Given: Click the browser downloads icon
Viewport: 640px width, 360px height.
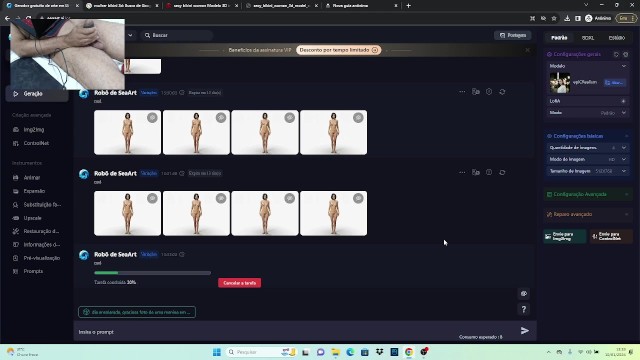Looking at the screenshot, I should [567, 18].
